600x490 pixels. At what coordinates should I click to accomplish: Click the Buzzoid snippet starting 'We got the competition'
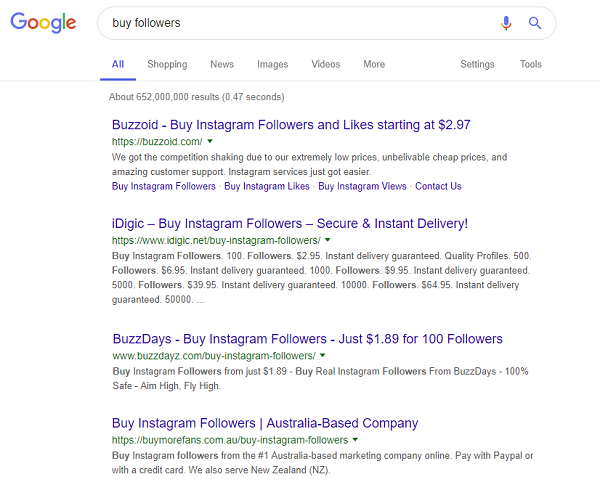tap(310, 164)
